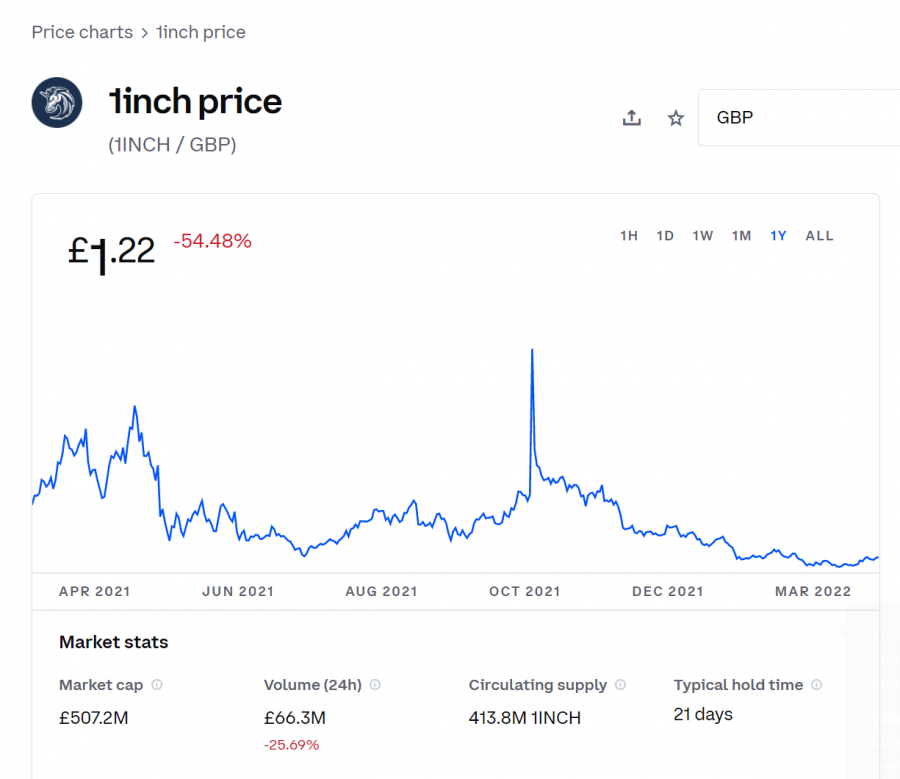Switch chart to 1M range

click(742, 235)
